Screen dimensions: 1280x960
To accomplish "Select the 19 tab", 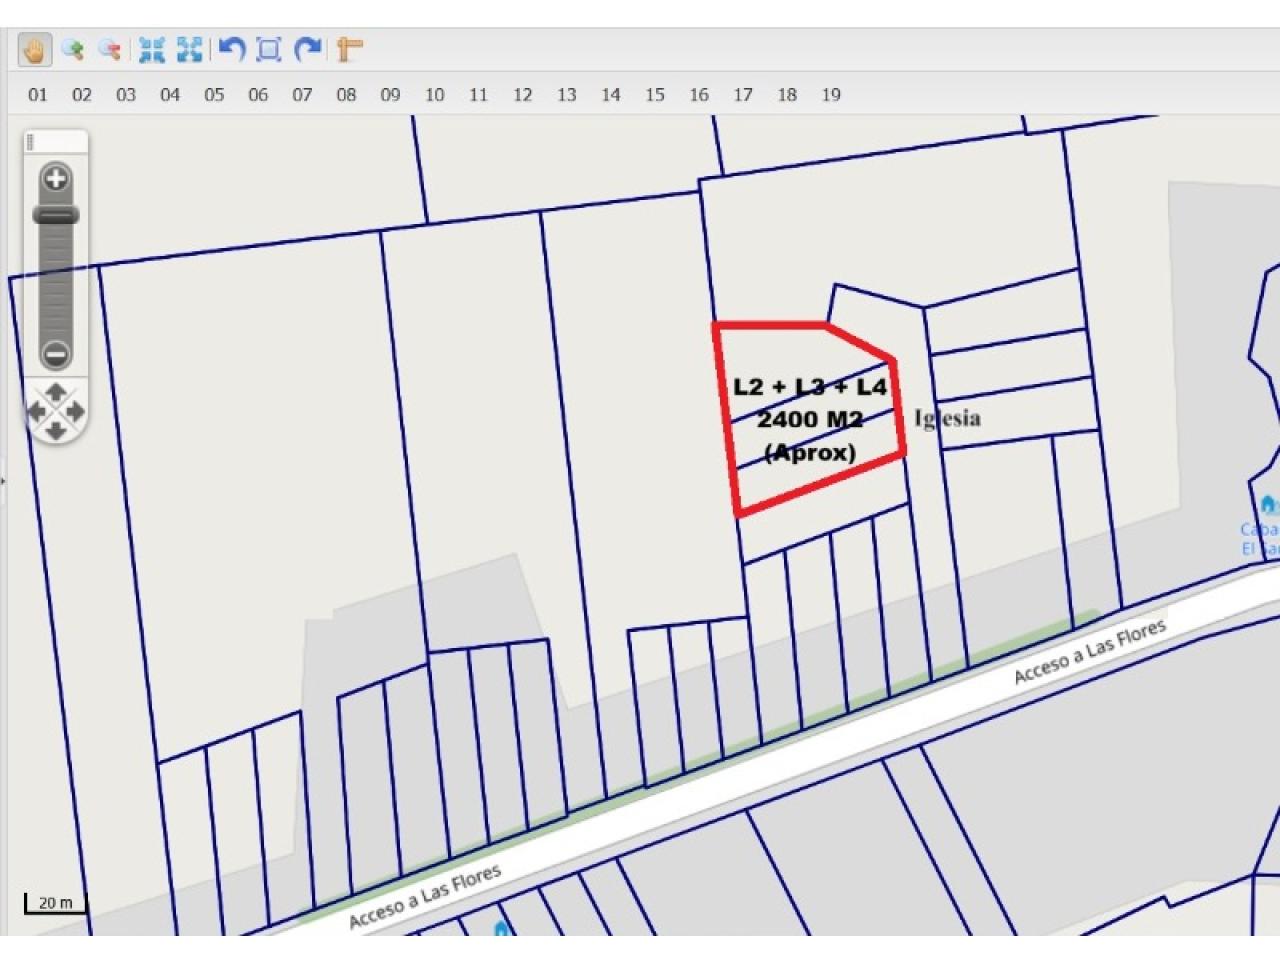I will [x=831, y=95].
